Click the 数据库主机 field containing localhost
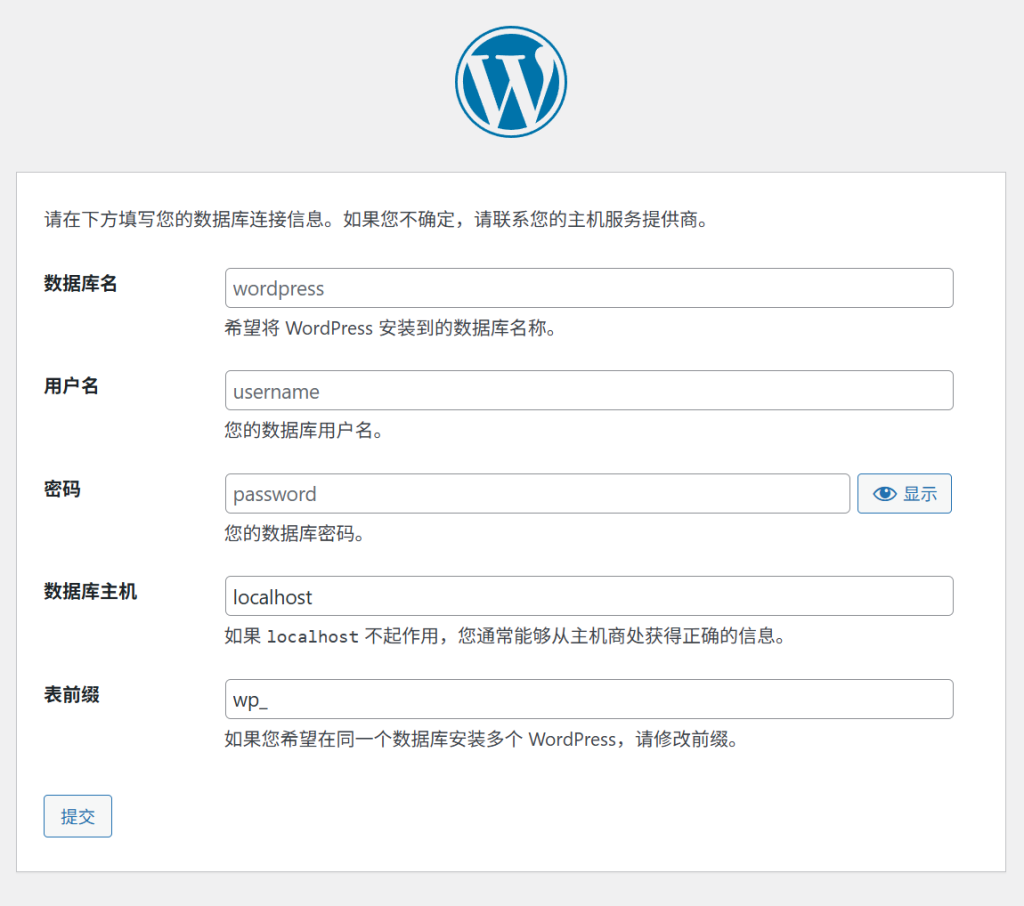Screen dimensions: 1024x906 pos(588,597)
